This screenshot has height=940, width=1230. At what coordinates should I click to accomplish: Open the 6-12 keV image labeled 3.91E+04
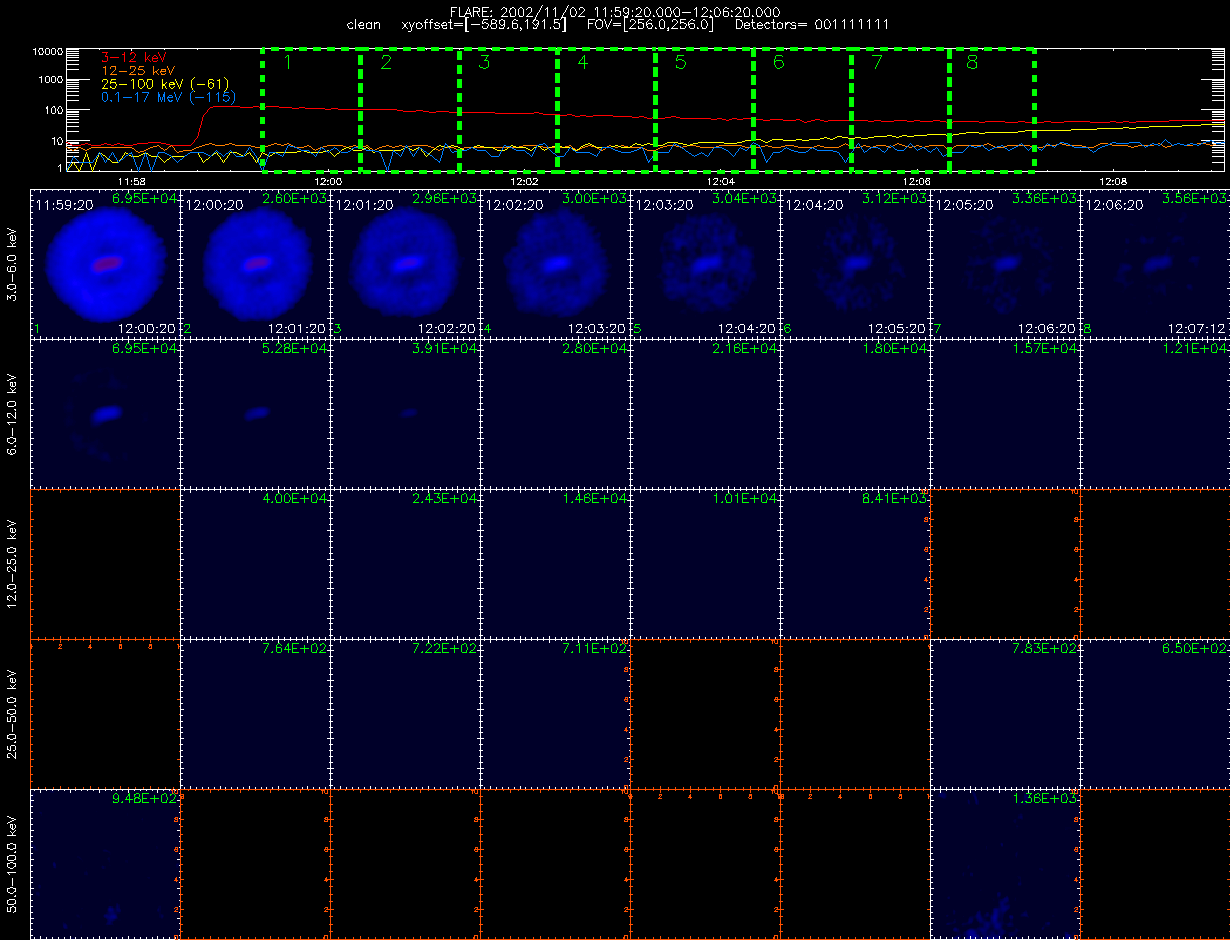coord(405,414)
